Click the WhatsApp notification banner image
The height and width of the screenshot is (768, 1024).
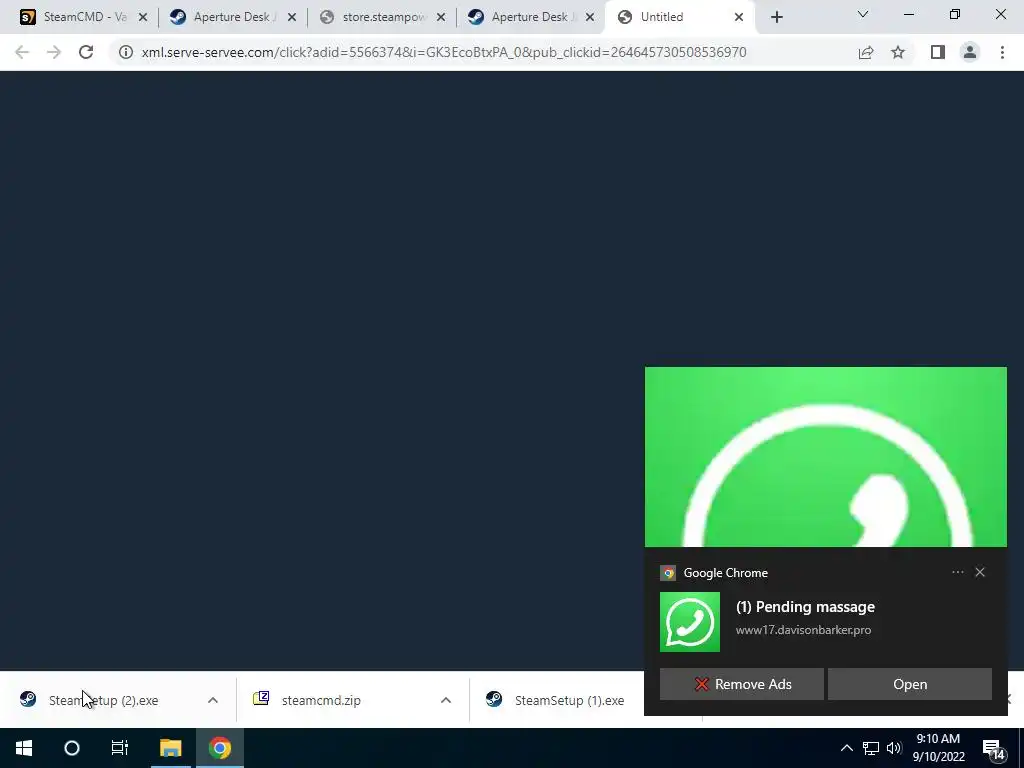(x=825, y=457)
